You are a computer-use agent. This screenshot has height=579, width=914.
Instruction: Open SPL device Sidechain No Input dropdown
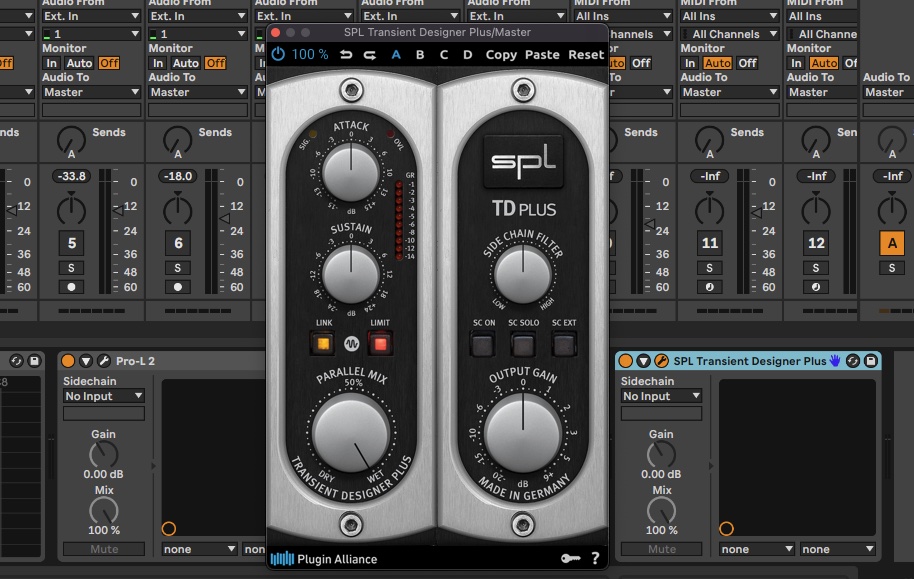[661, 396]
